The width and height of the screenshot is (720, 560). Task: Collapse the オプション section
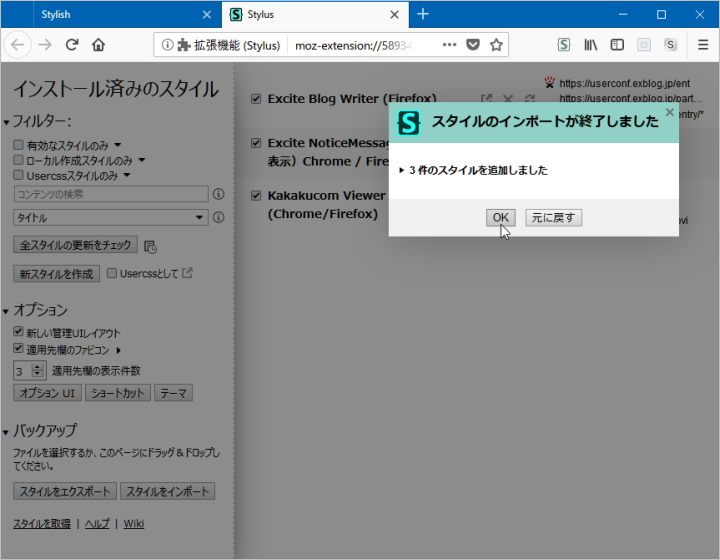(x=6, y=312)
